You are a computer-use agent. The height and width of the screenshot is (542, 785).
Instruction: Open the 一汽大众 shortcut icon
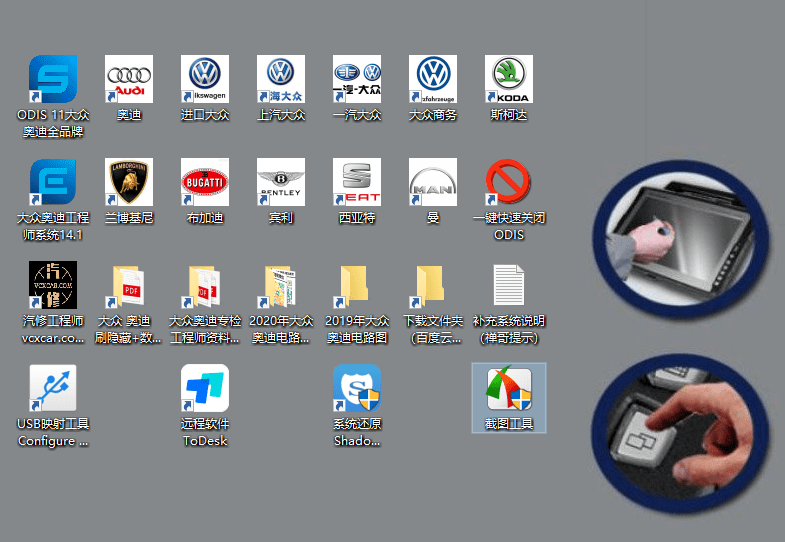[357, 80]
